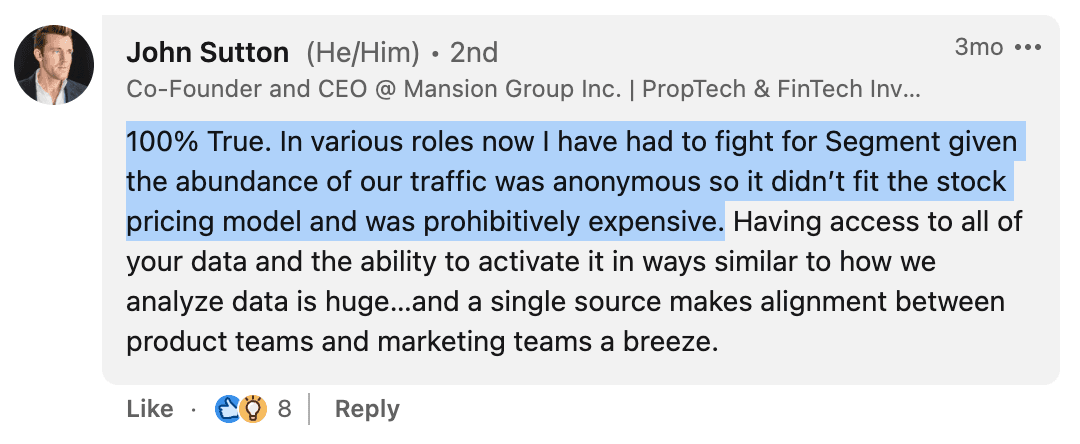Click the blue thumbs-up reaction icon

[229, 408]
